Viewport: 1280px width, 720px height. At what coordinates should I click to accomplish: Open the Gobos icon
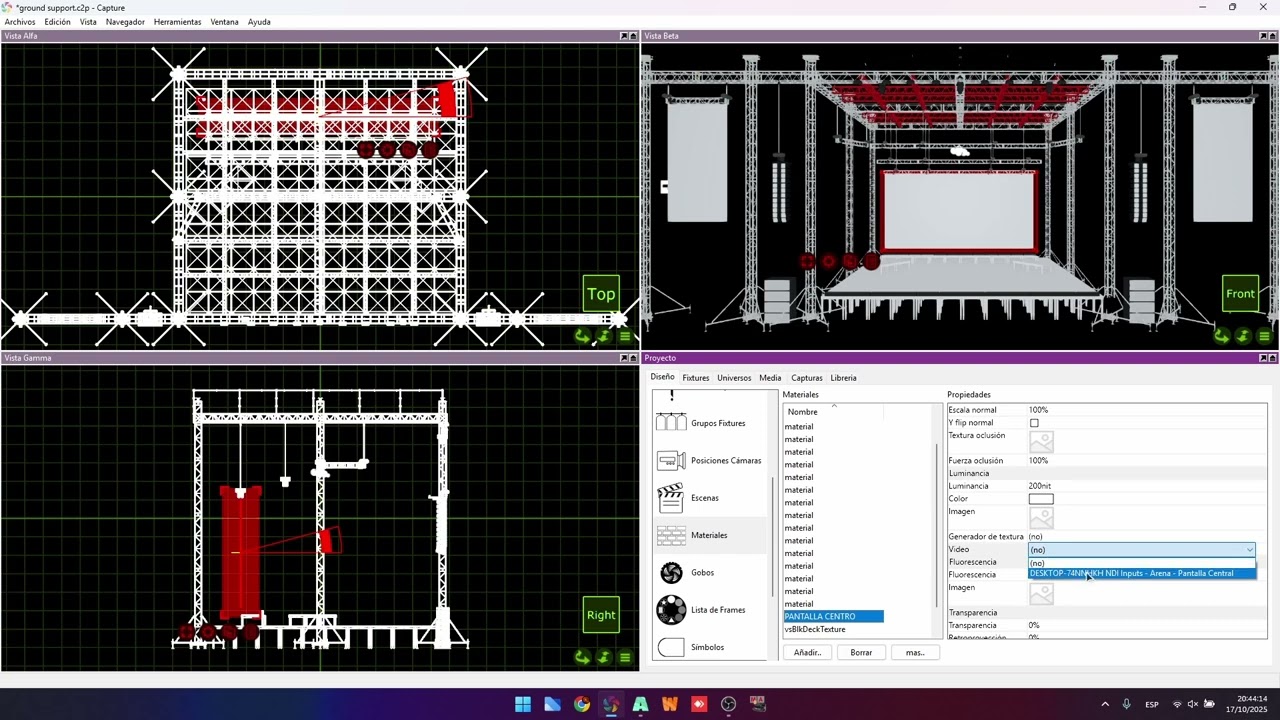click(x=671, y=572)
